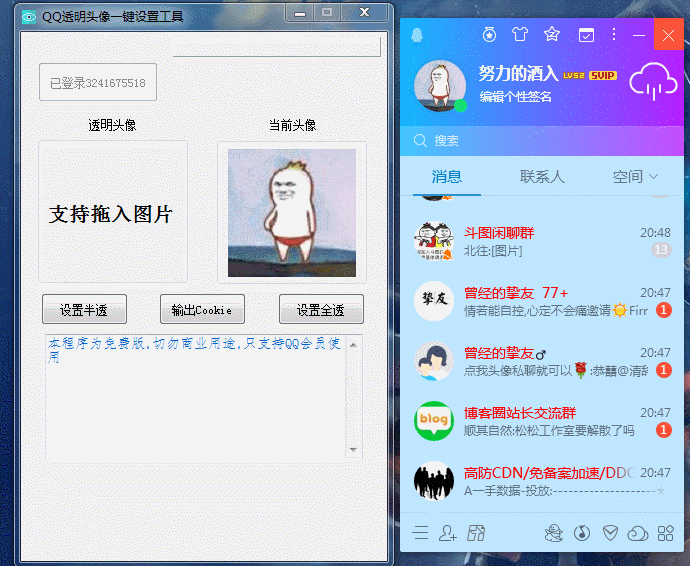Close the QQ main panel
690x566 pixels.
pyautogui.click(x=668, y=35)
